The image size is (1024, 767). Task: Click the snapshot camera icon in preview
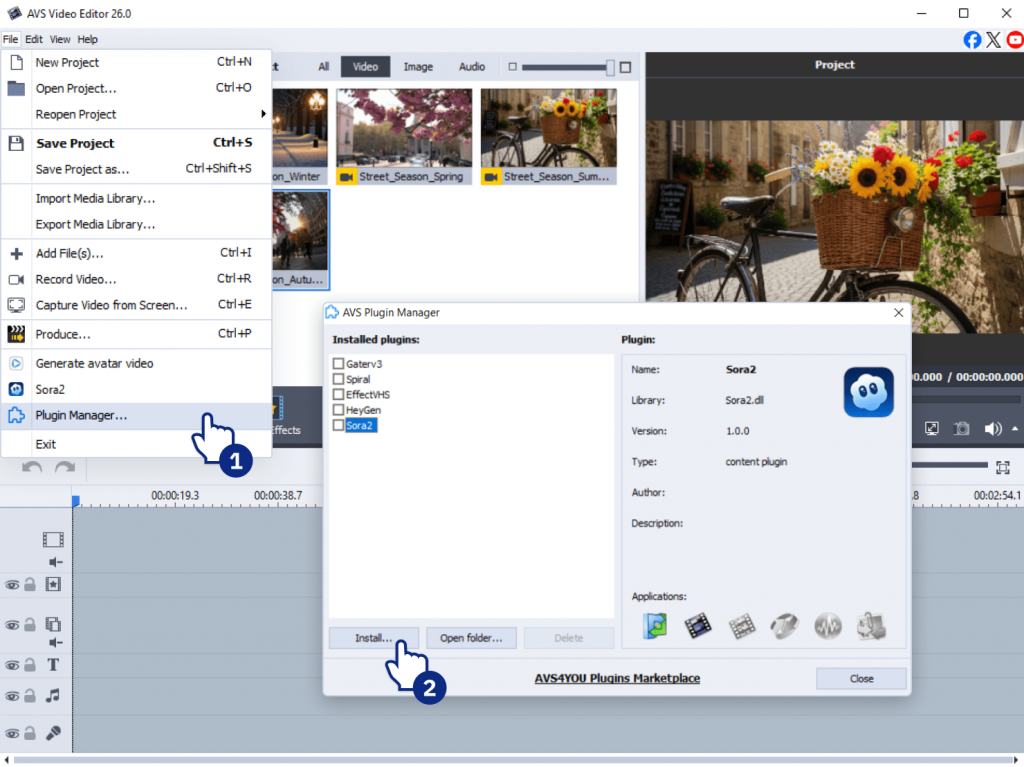(x=961, y=428)
